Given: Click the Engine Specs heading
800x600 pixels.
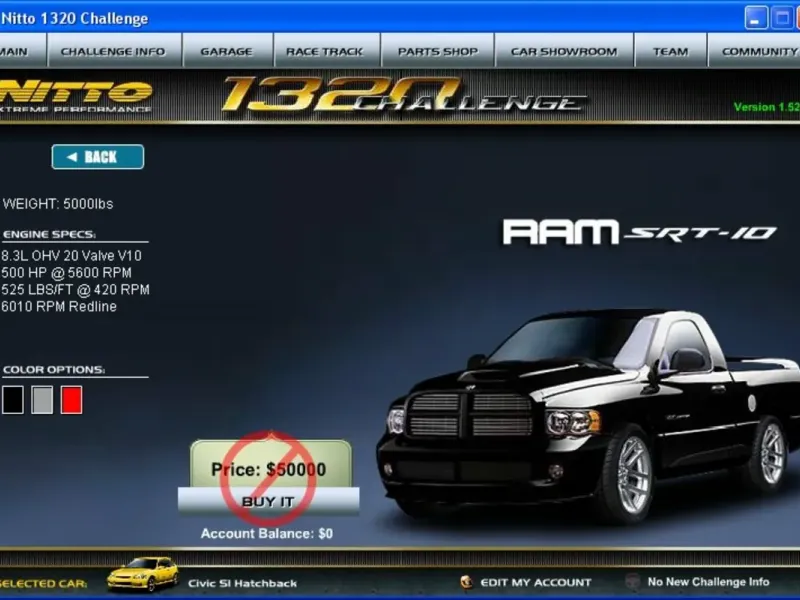Looking at the screenshot, I should (x=49, y=234).
